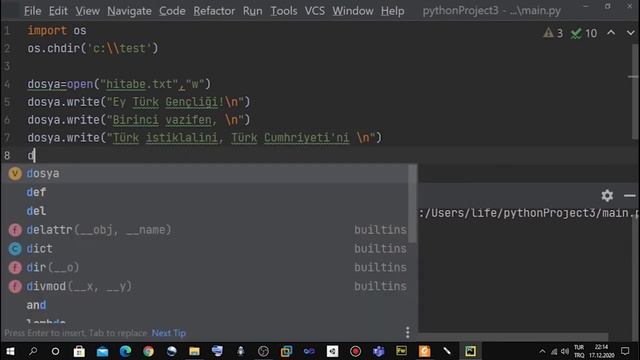640x360 pixels.
Task: Show hidden system tray icons
Action: click(542, 351)
